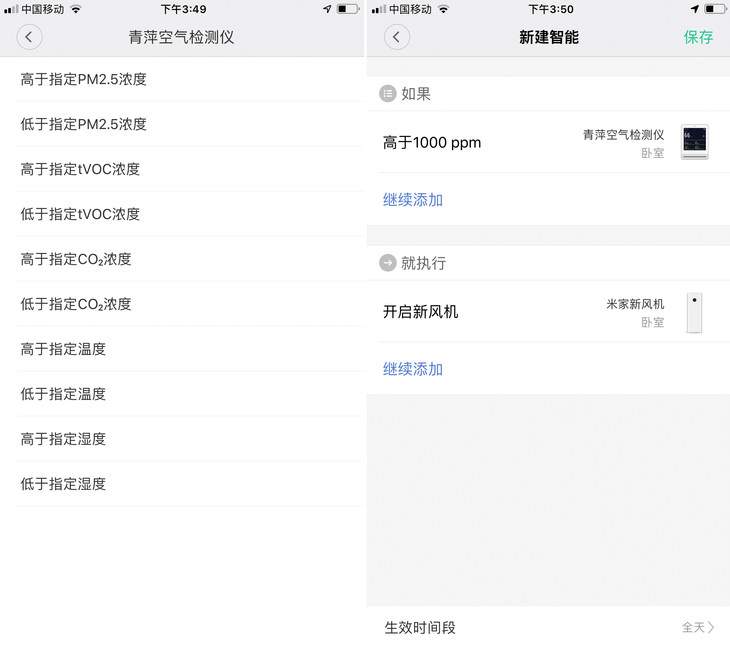Tap the 下午3:50 status bar time
The width and height of the screenshot is (730, 649).
(551, 9)
